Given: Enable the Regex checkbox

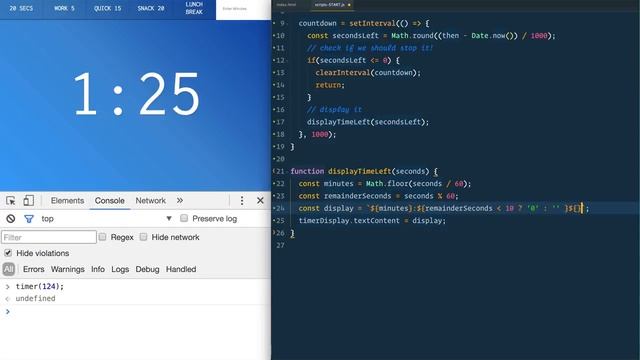Looking at the screenshot, I should click(102, 237).
